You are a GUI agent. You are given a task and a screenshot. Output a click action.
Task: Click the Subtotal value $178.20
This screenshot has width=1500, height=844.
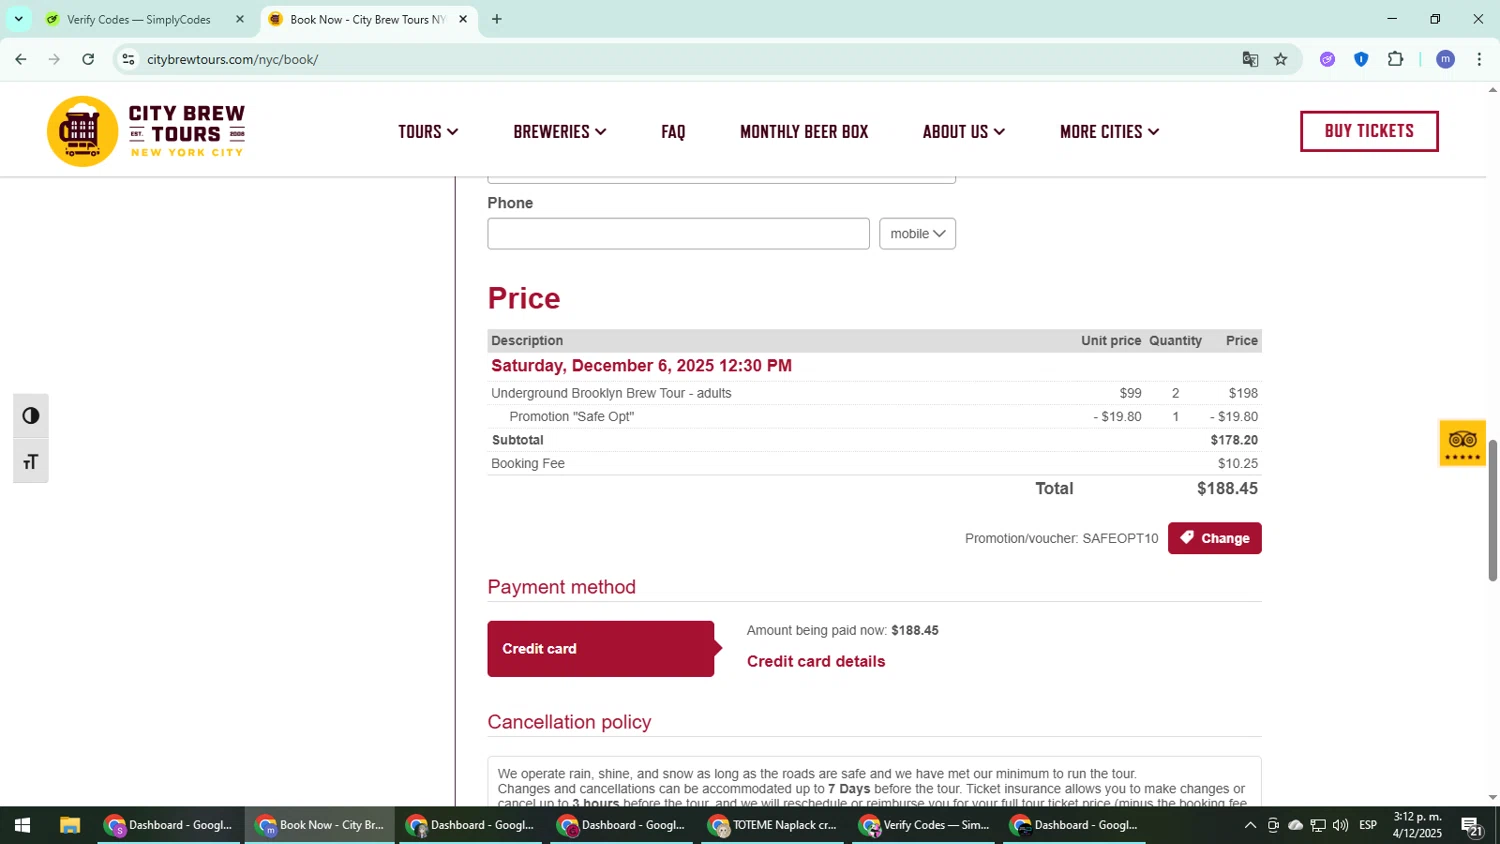pyautogui.click(x=1234, y=440)
